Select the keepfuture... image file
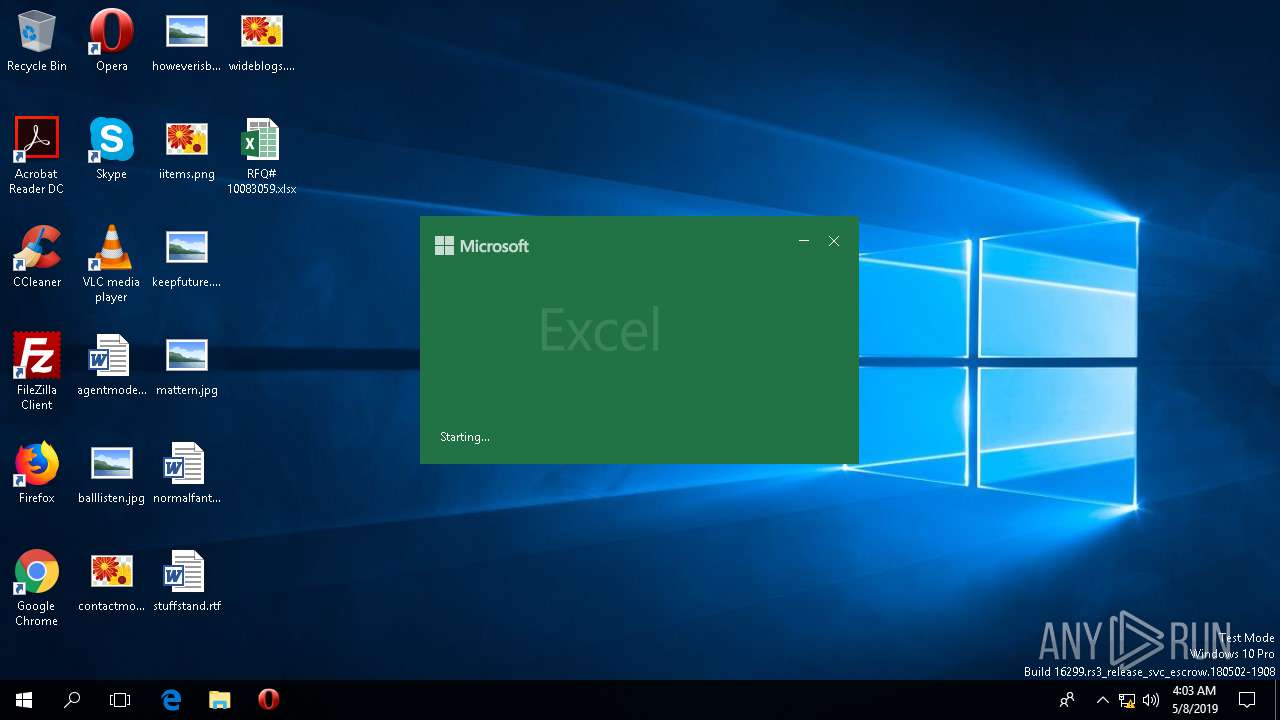Viewport: 1280px width, 720px height. (x=186, y=257)
